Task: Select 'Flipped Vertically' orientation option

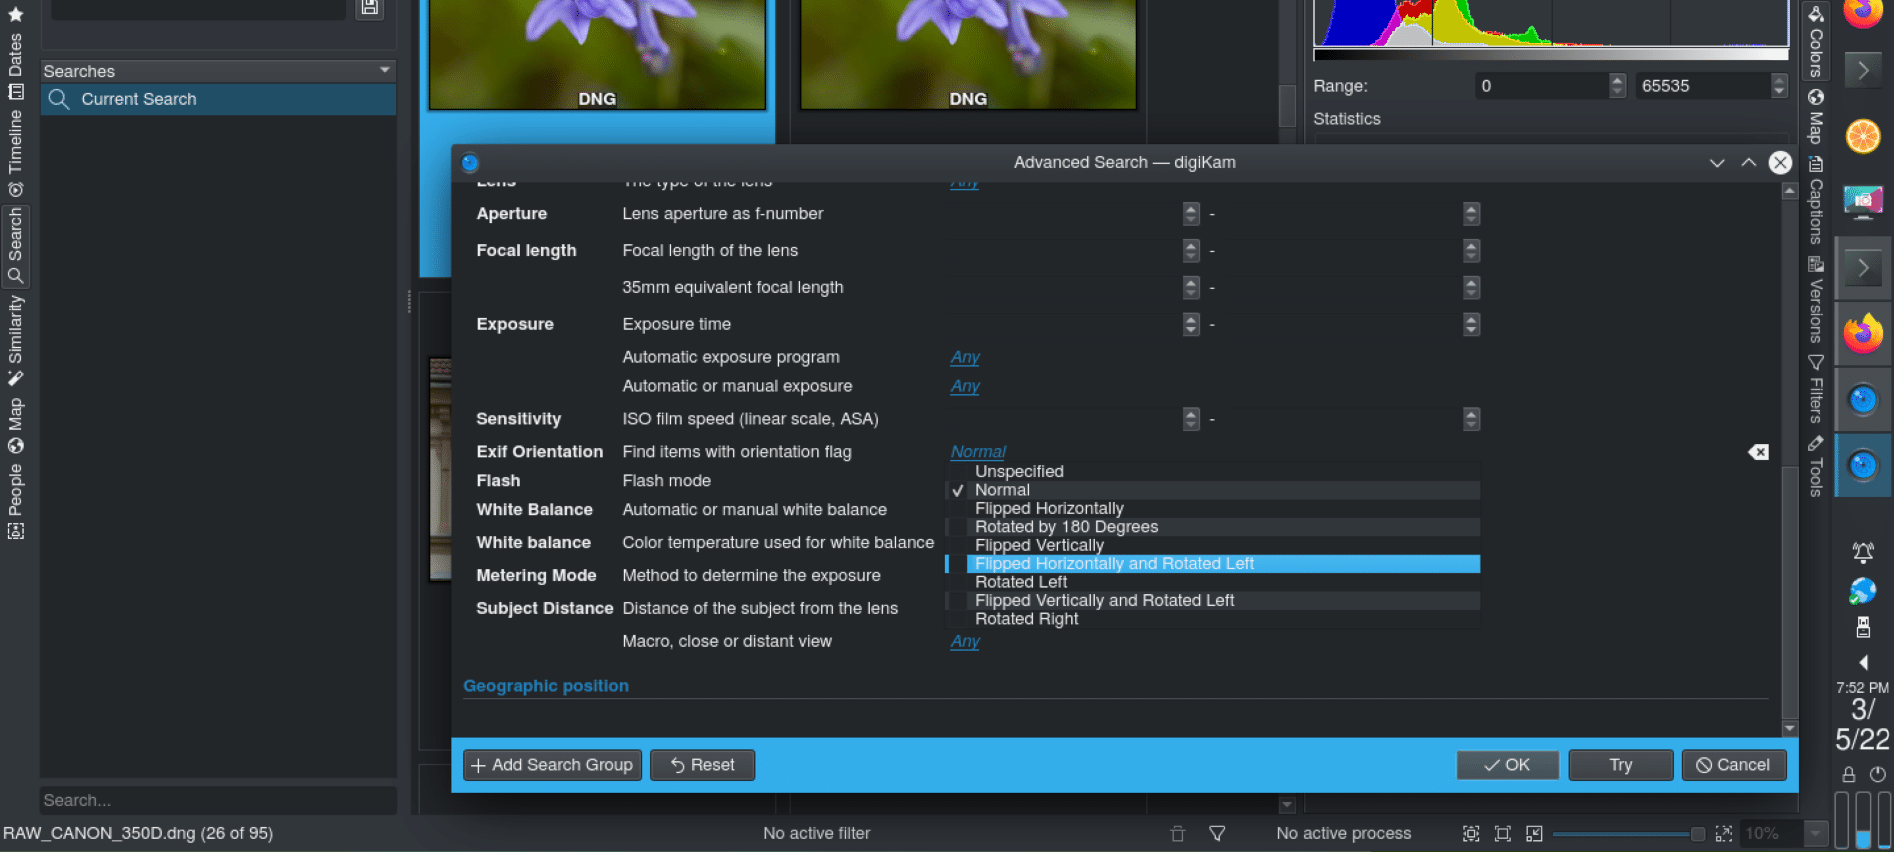Action: (x=1213, y=545)
